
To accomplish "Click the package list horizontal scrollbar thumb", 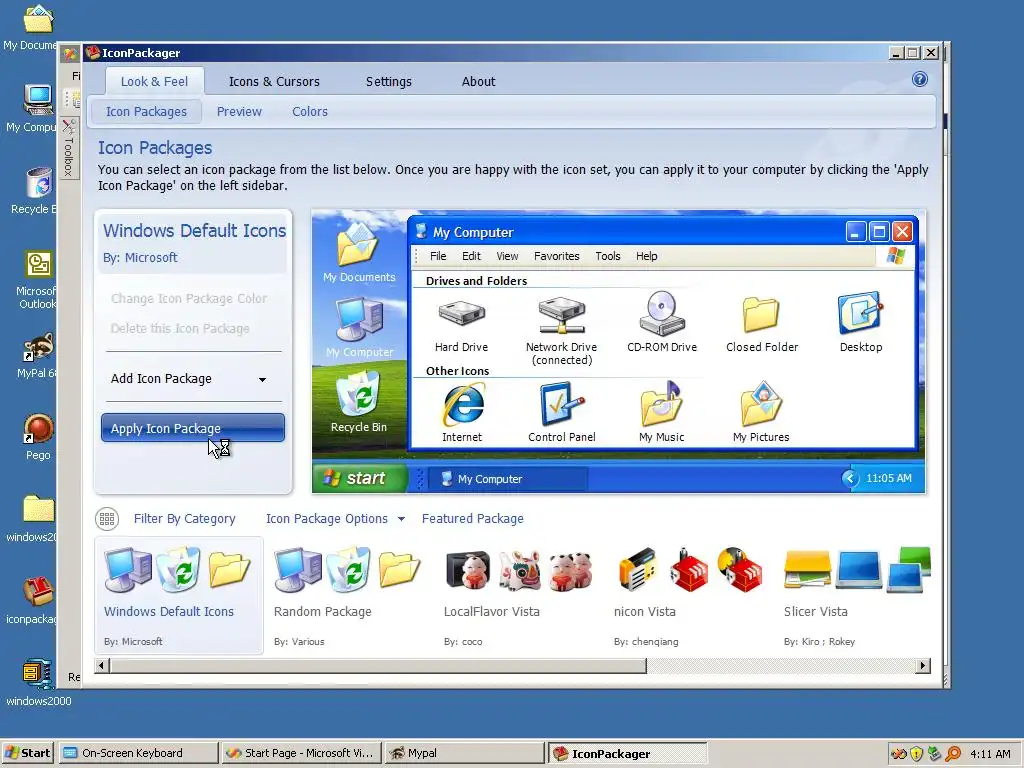I will tap(378, 666).
